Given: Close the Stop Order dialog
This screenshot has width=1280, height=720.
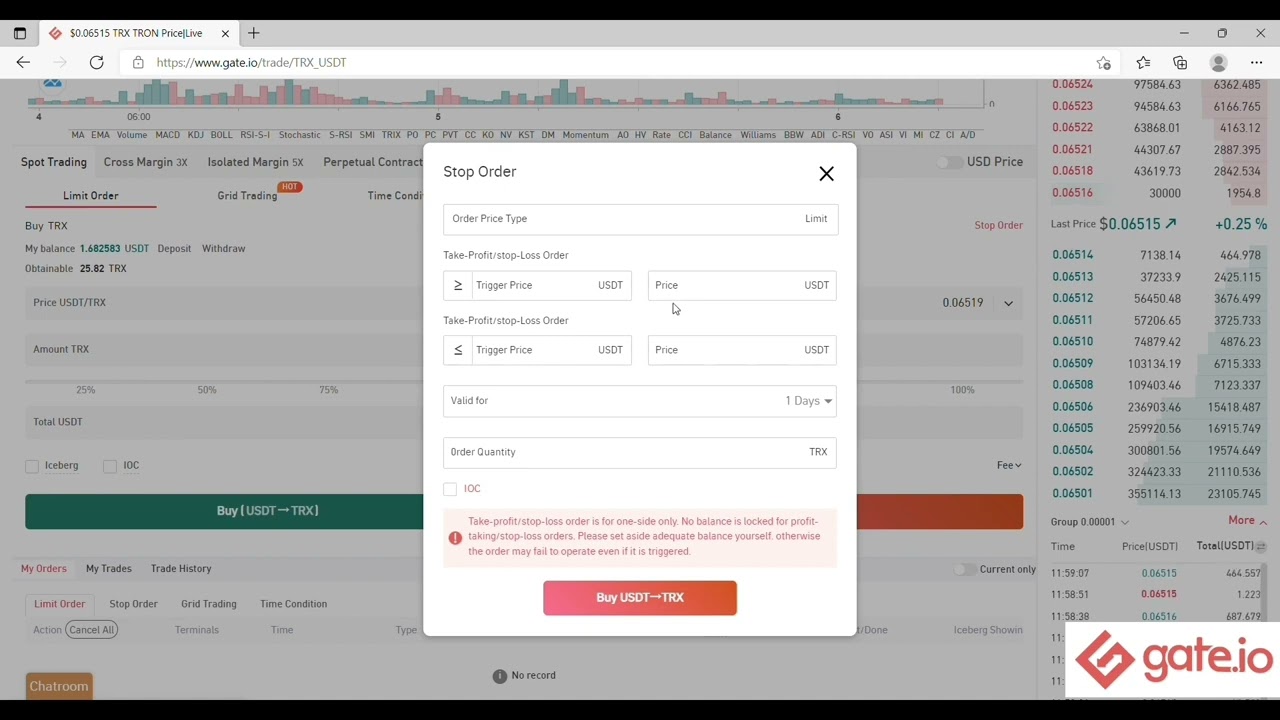Looking at the screenshot, I should [x=826, y=174].
